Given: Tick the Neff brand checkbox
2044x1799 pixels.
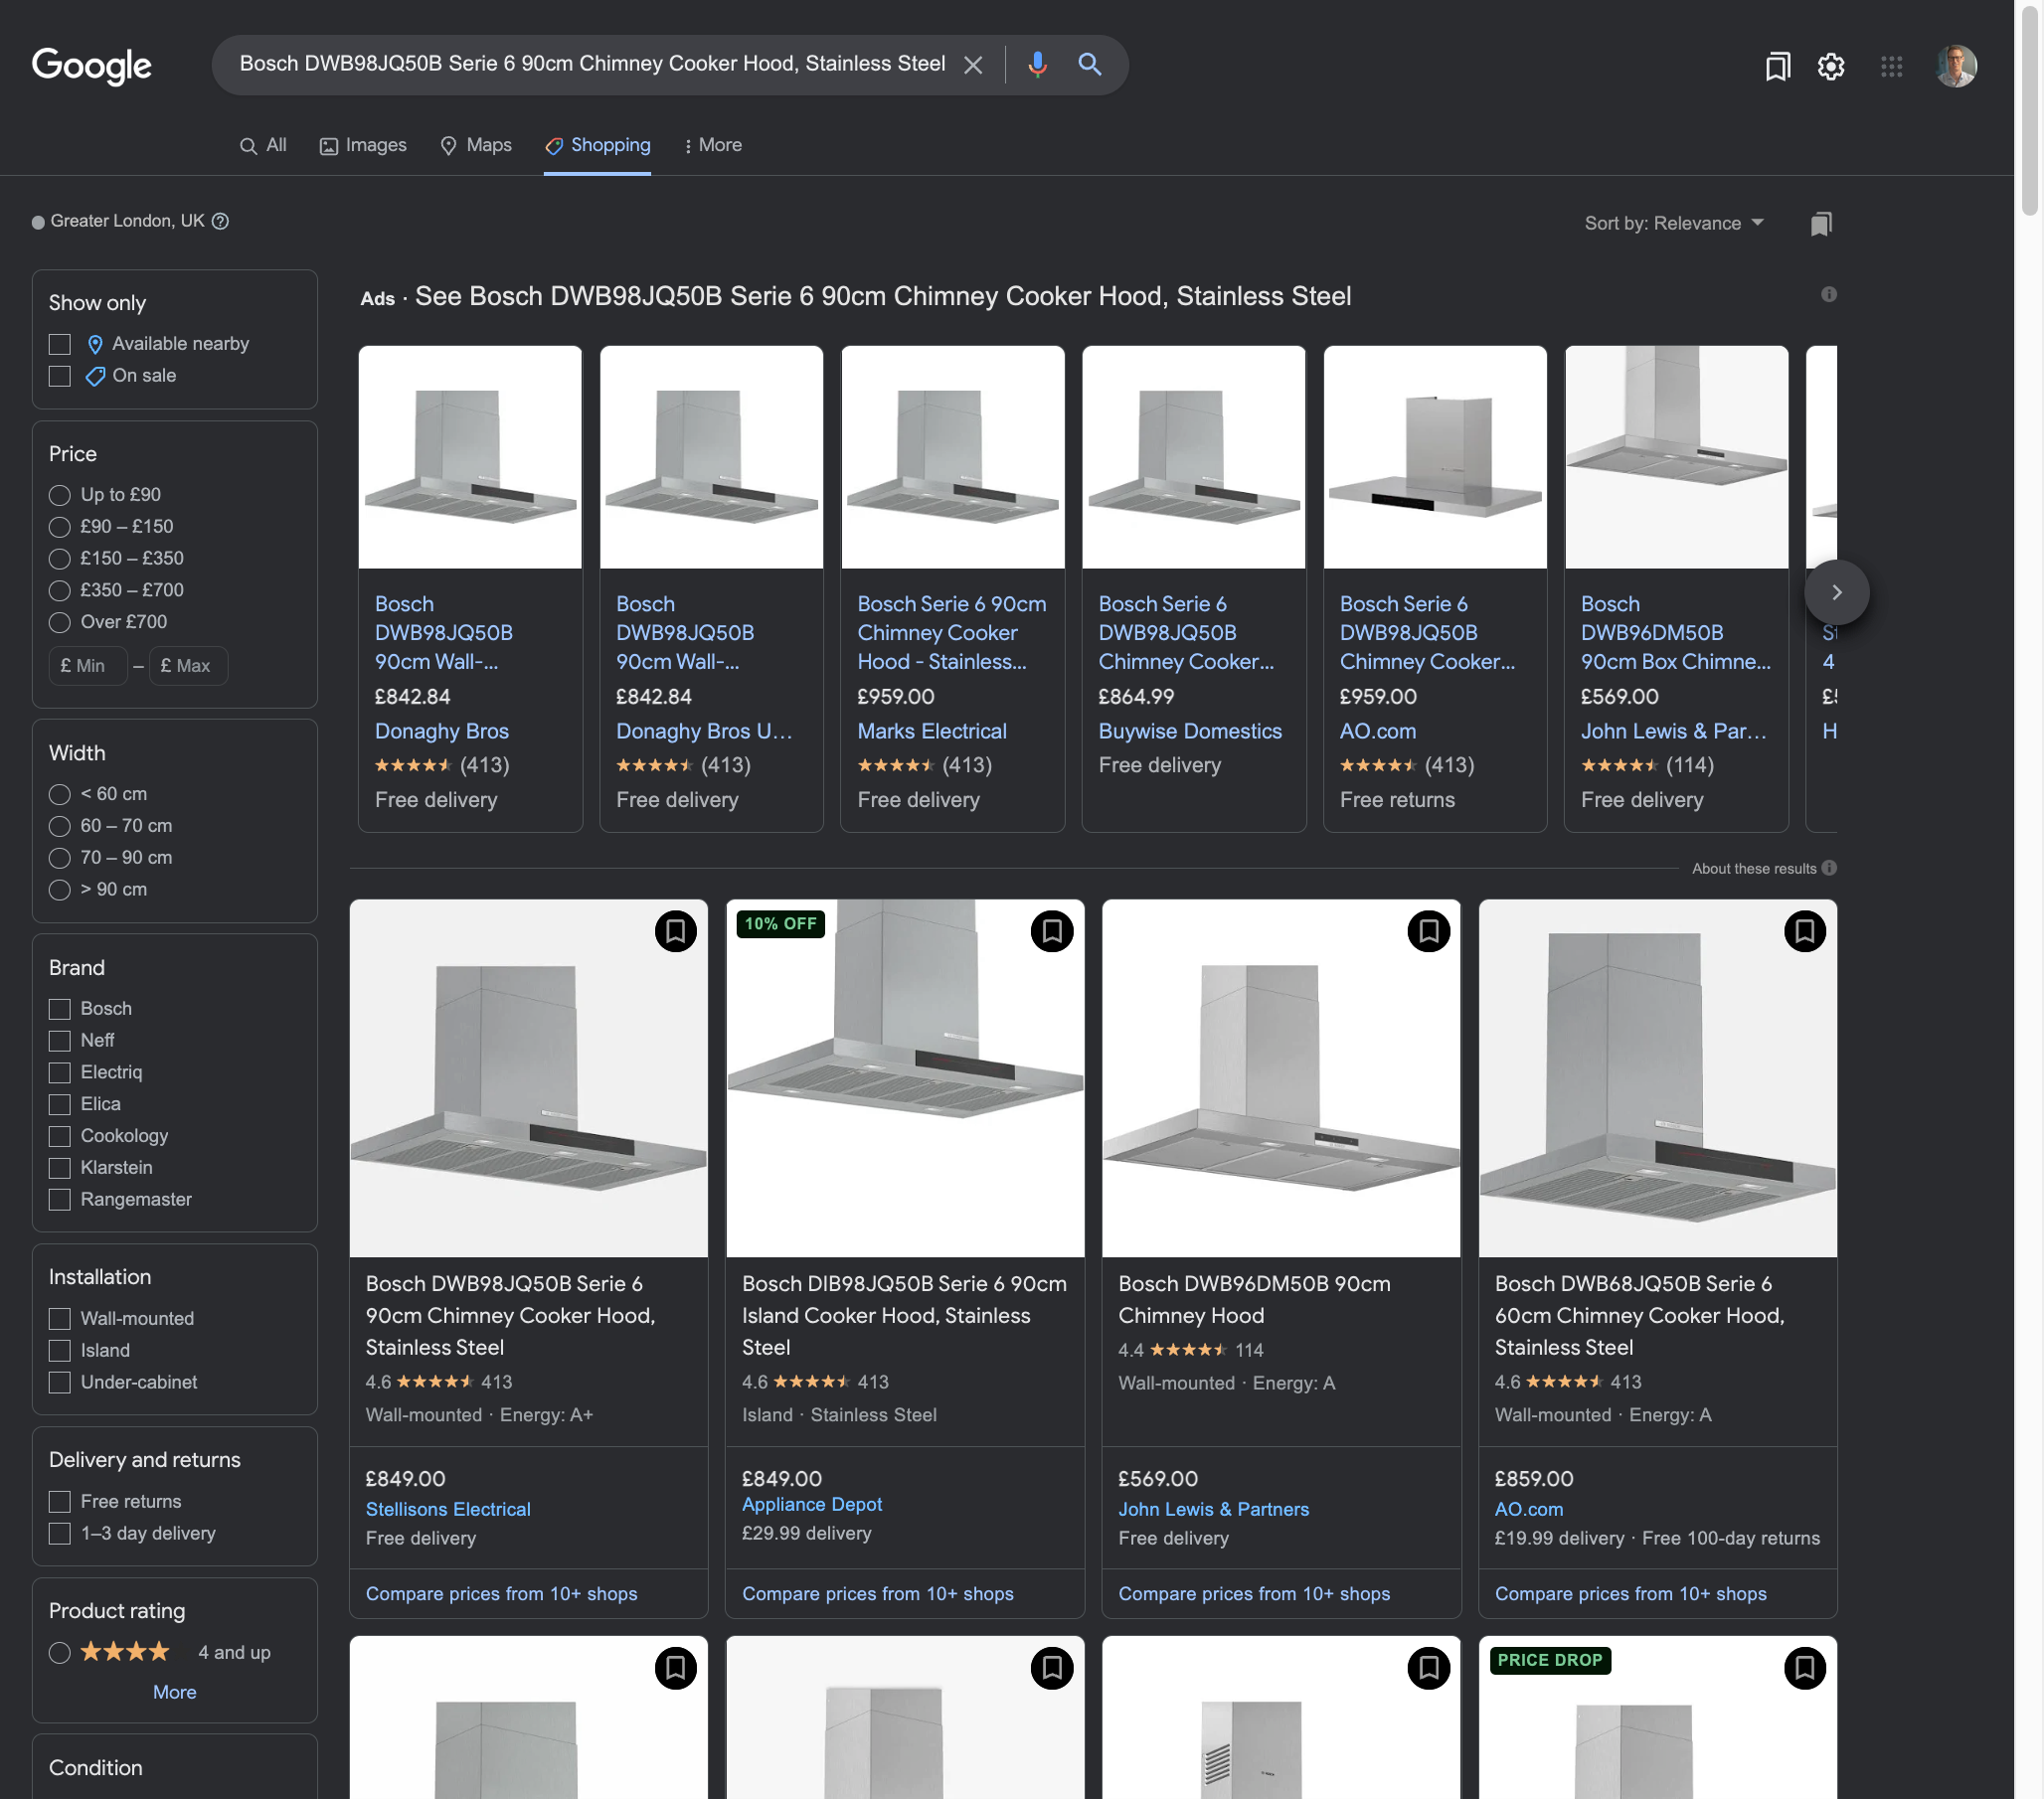Looking at the screenshot, I should [x=60, y=1041].
